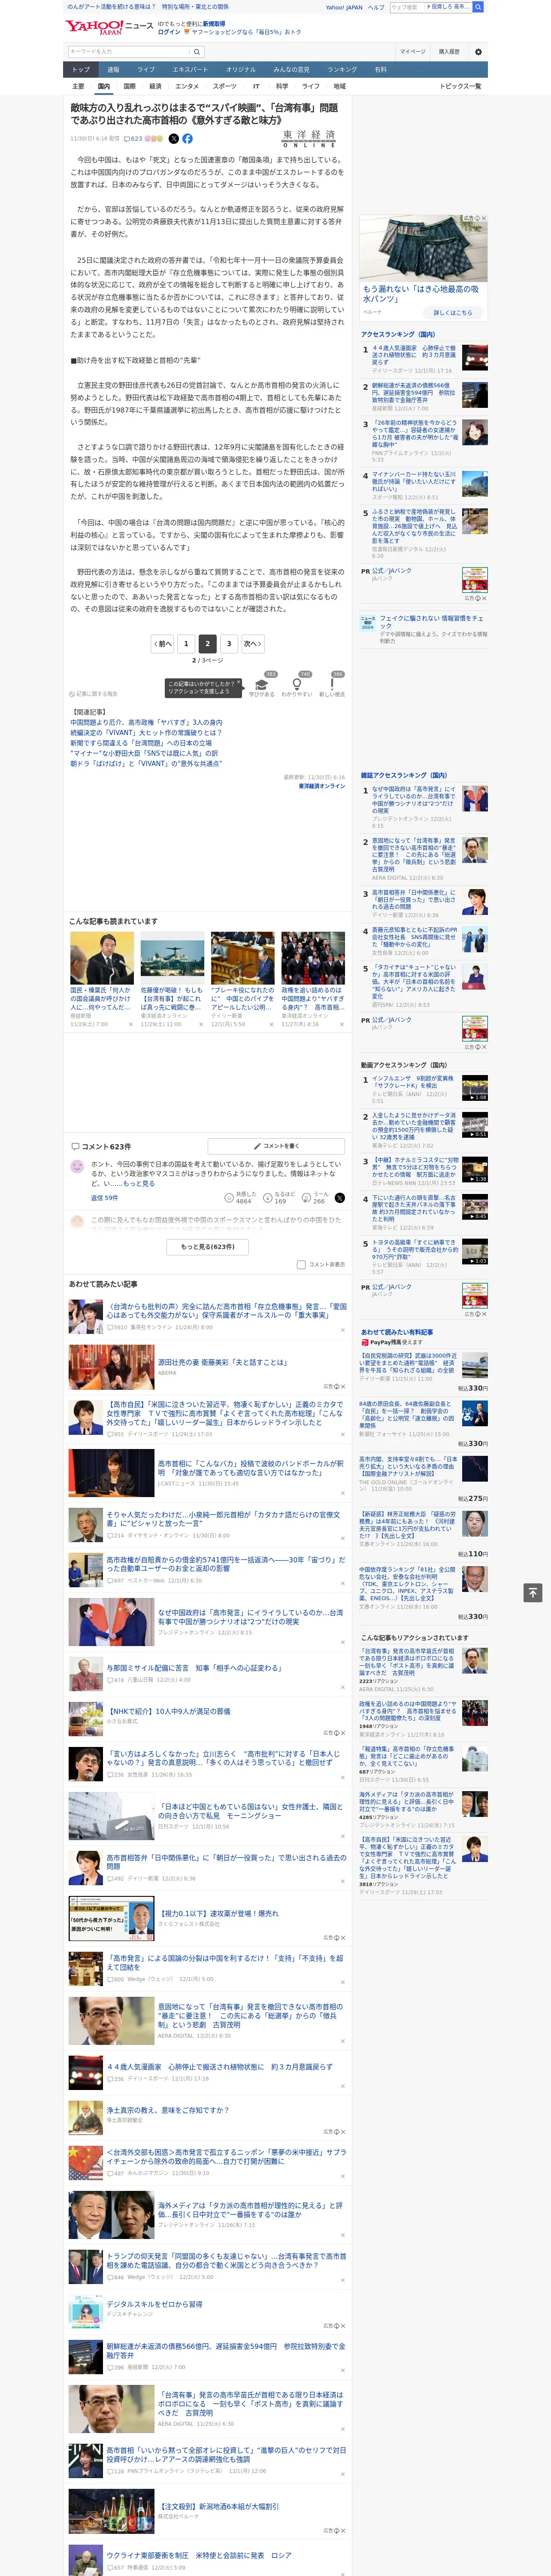Open 経済 category in sub navigation

pyautogui.click(x=155, y=86)
